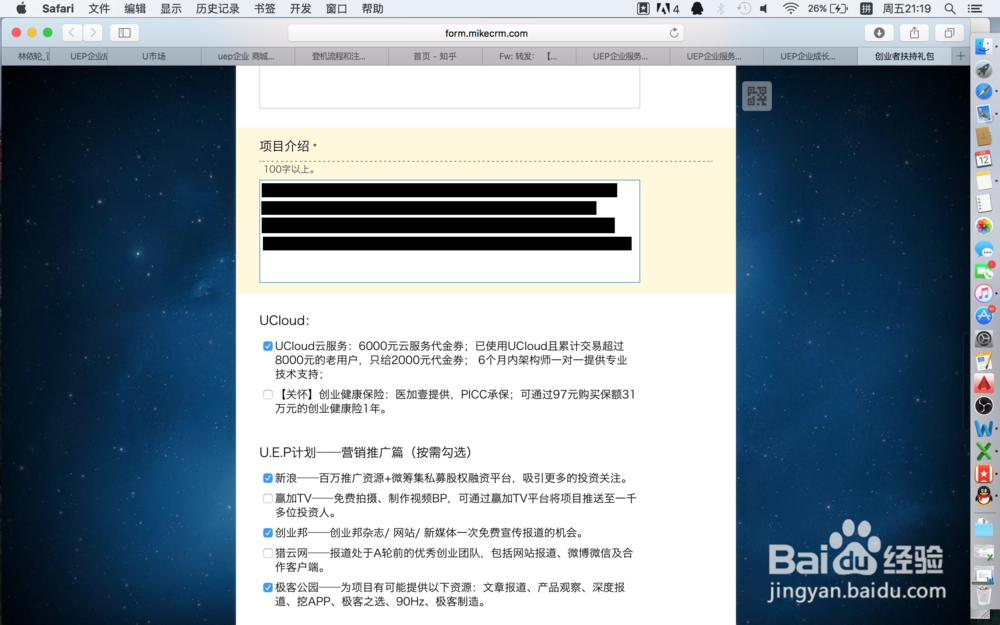This screenshot has width=1000, height=625.
Task: Open Notes in the Dock
Action: point(983,180)
